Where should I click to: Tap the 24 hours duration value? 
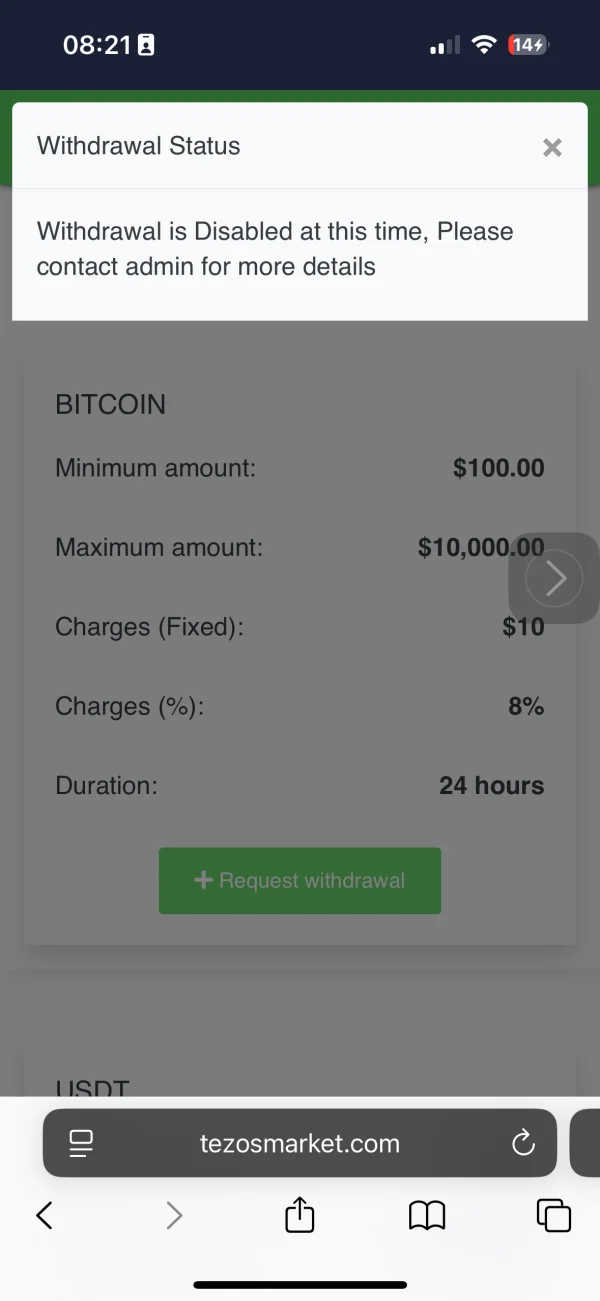click(491, 786)
